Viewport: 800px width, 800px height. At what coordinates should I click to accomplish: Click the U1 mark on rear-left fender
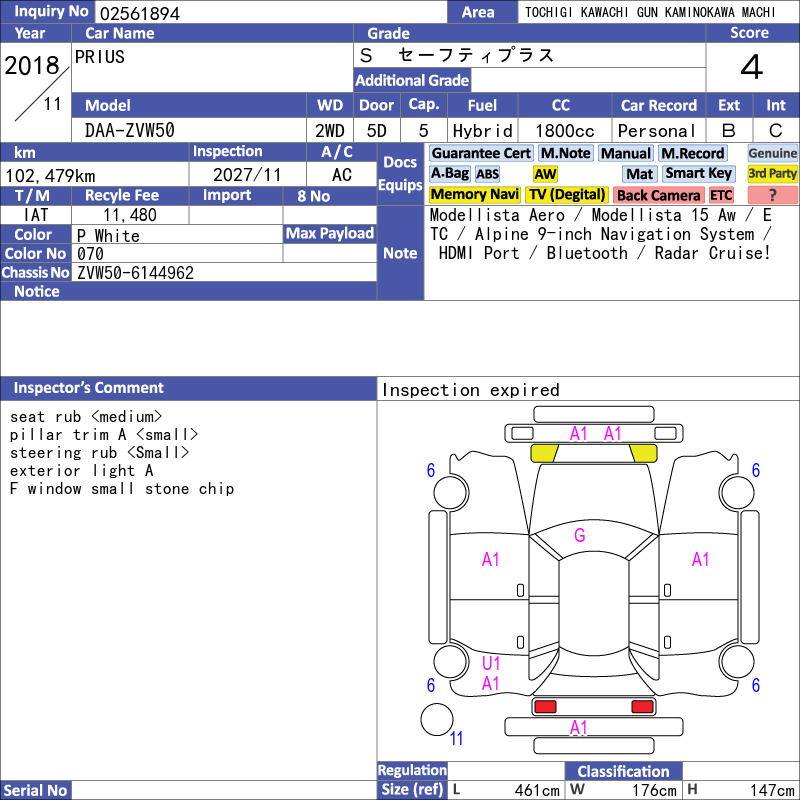(491, 663)
